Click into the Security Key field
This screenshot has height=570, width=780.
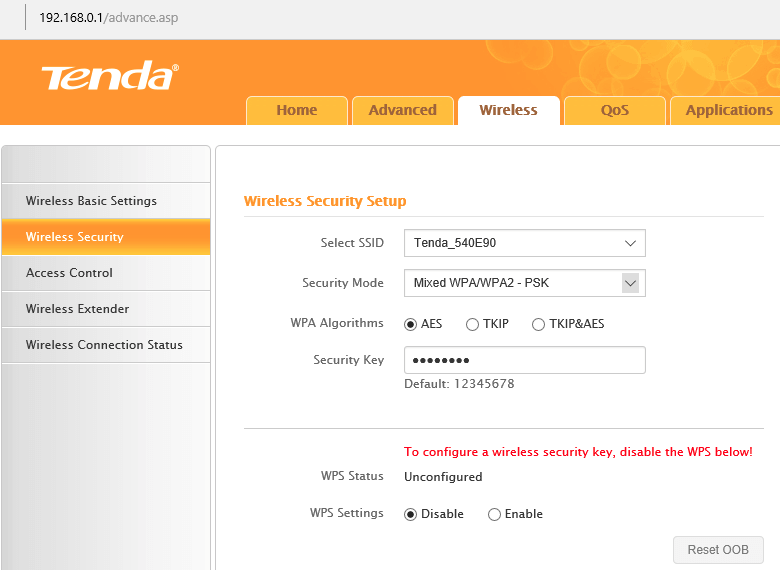(x=525, y=360)
